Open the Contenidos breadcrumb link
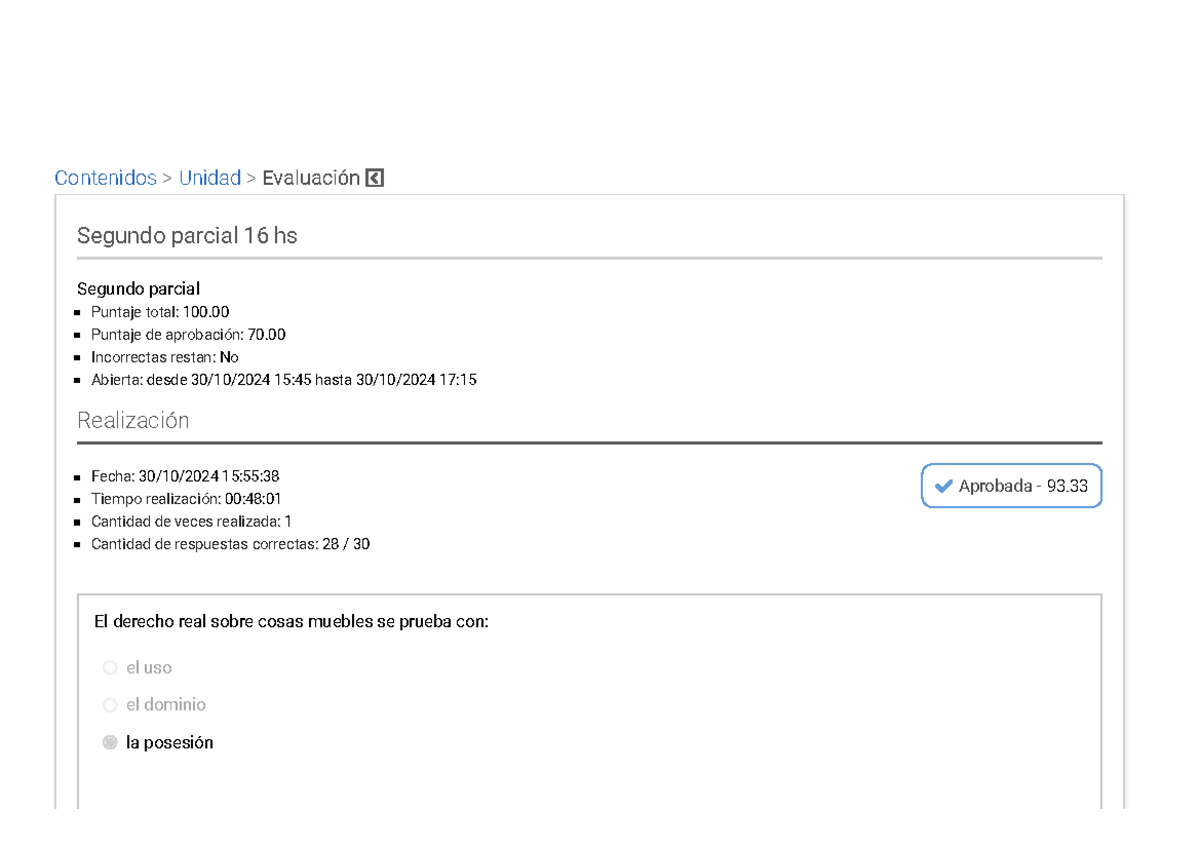The height and width of the screenshot is (848, 1200). [105, 178]
